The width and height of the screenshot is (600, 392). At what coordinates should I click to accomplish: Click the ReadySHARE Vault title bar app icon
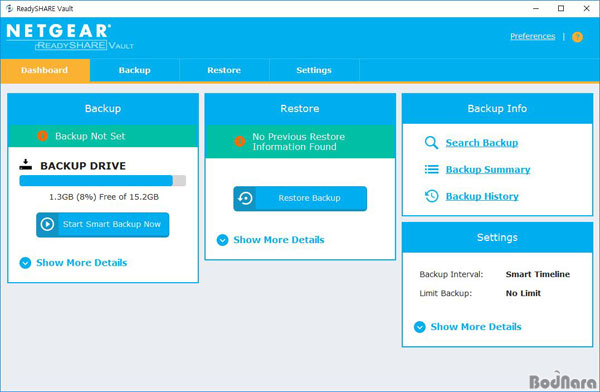[9, 8]
